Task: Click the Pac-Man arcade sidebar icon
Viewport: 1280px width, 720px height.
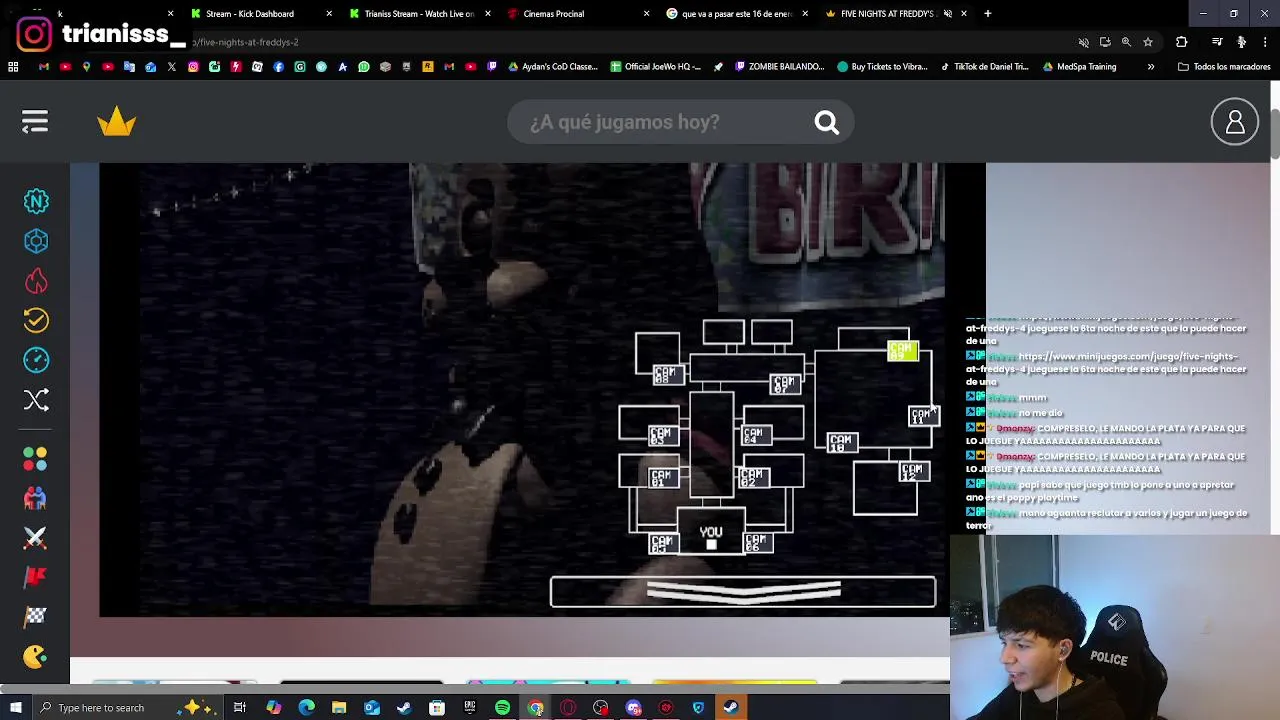Action: tap(36, 656)
